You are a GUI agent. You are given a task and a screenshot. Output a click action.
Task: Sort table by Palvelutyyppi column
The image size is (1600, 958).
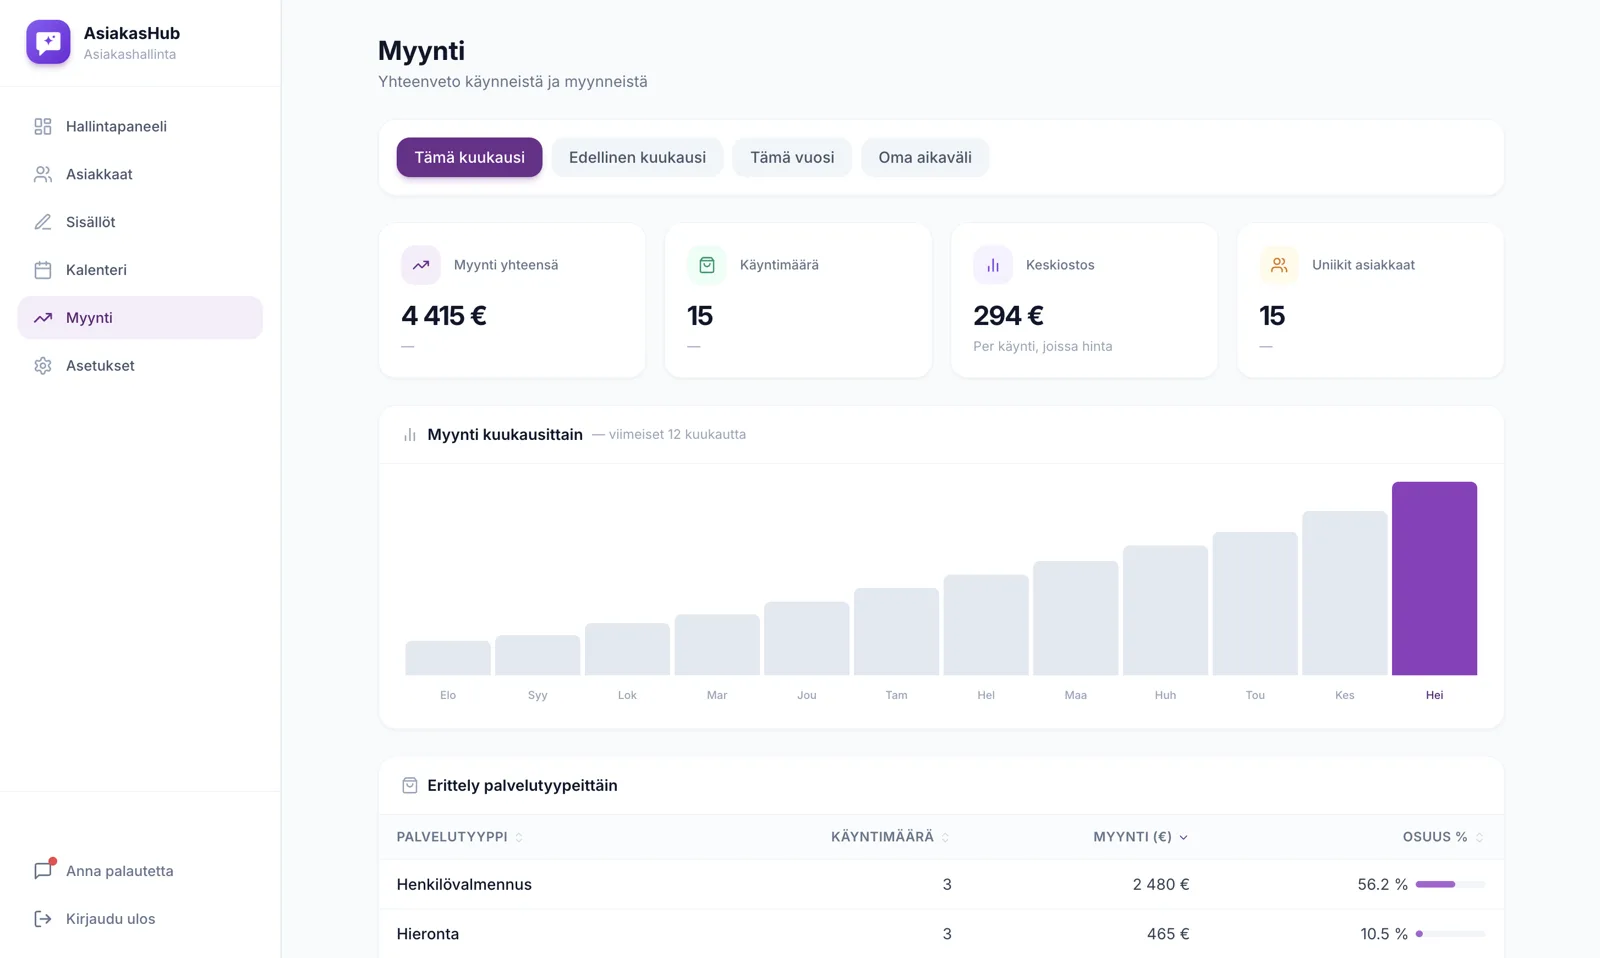pos(460,837)
